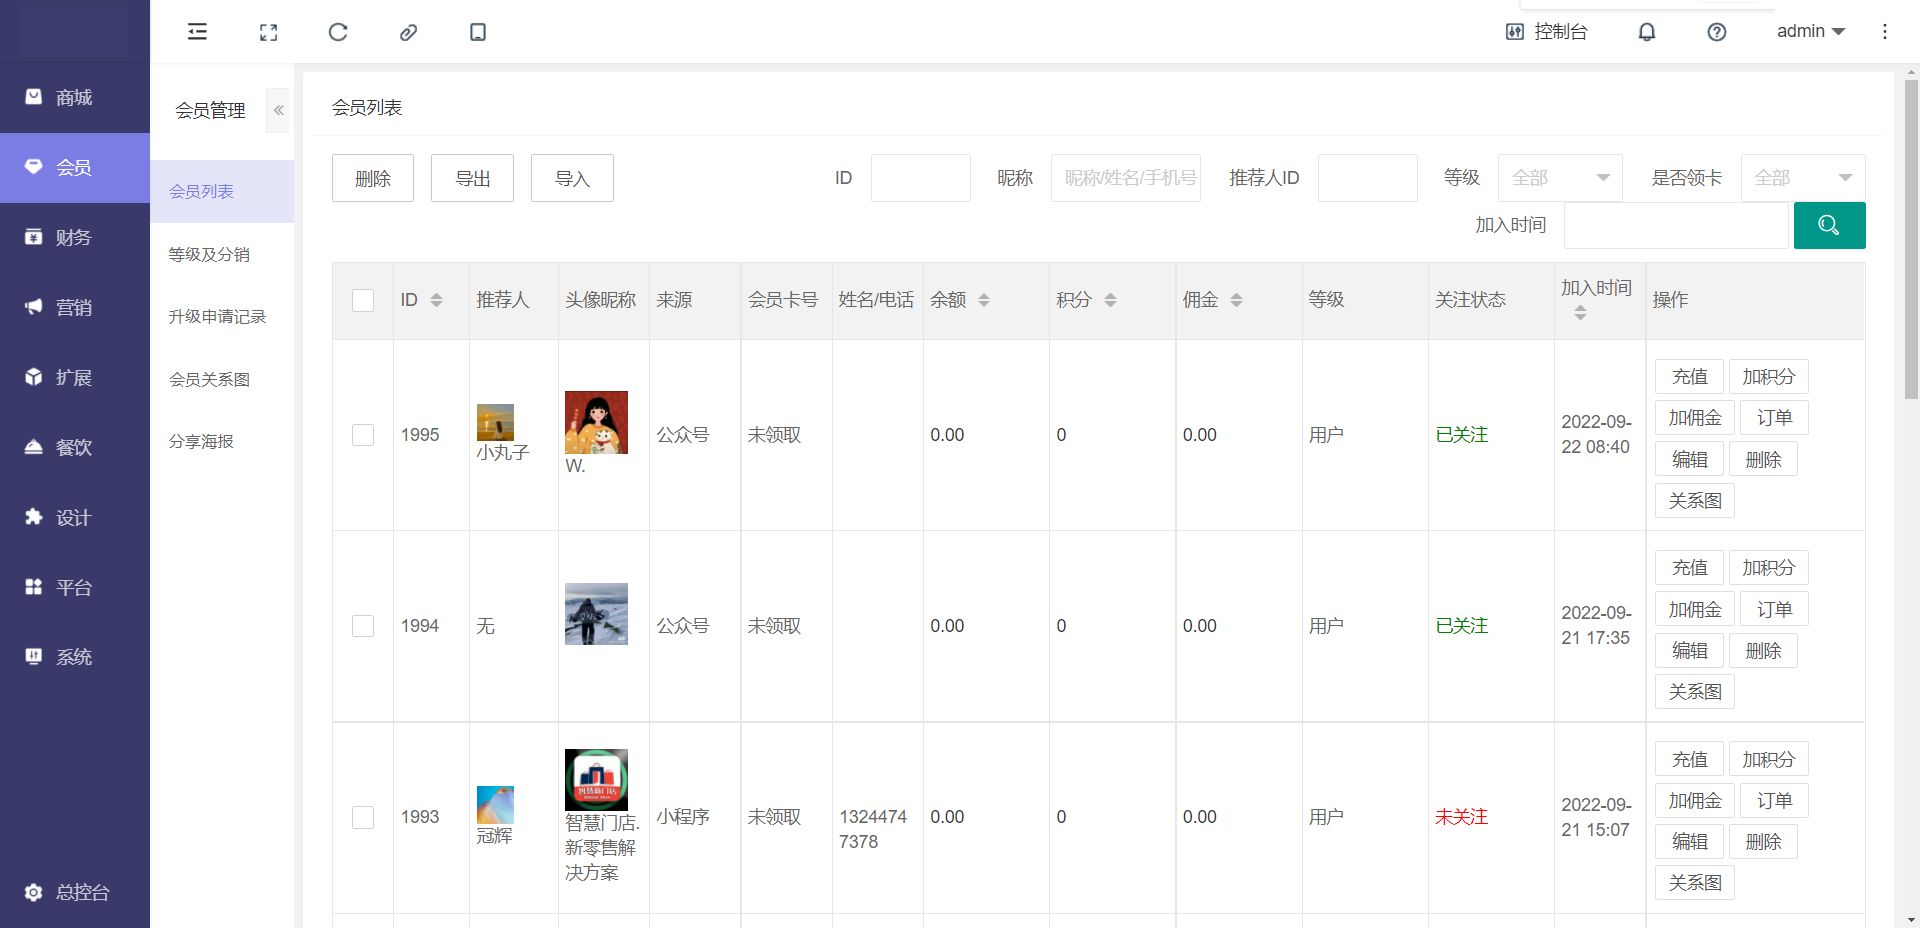This screenshot has width=1920, height=928.
Task: Click the mobile device preview icon
Action: point(478,32)
